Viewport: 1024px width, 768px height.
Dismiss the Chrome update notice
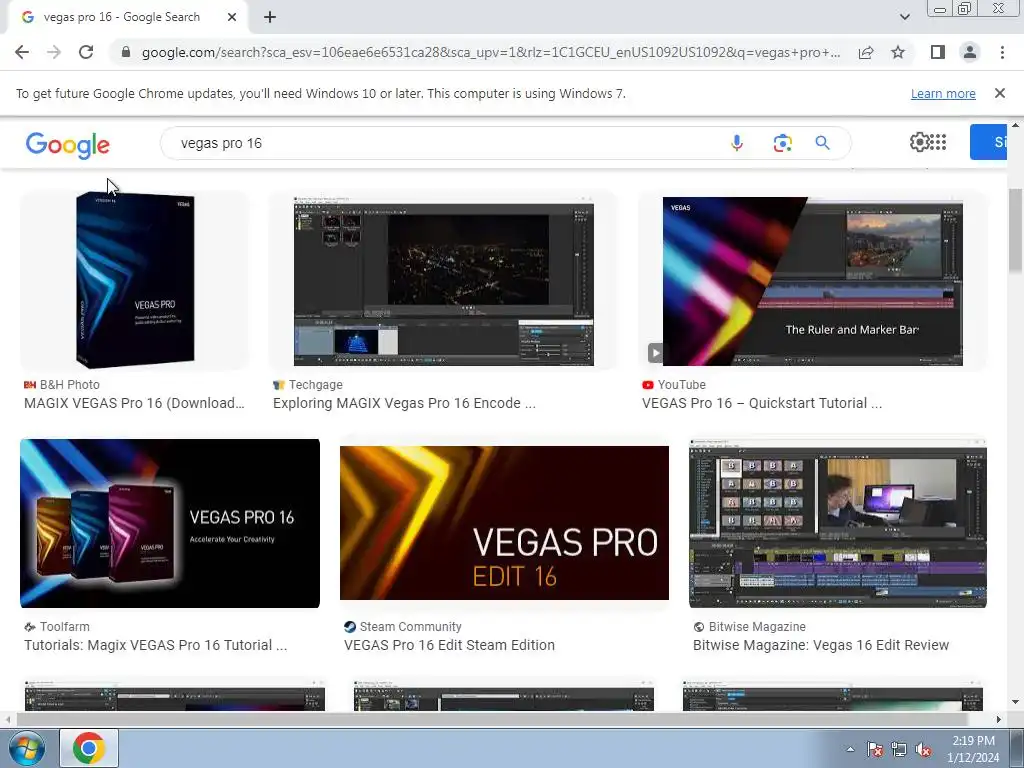(1000, 93)
